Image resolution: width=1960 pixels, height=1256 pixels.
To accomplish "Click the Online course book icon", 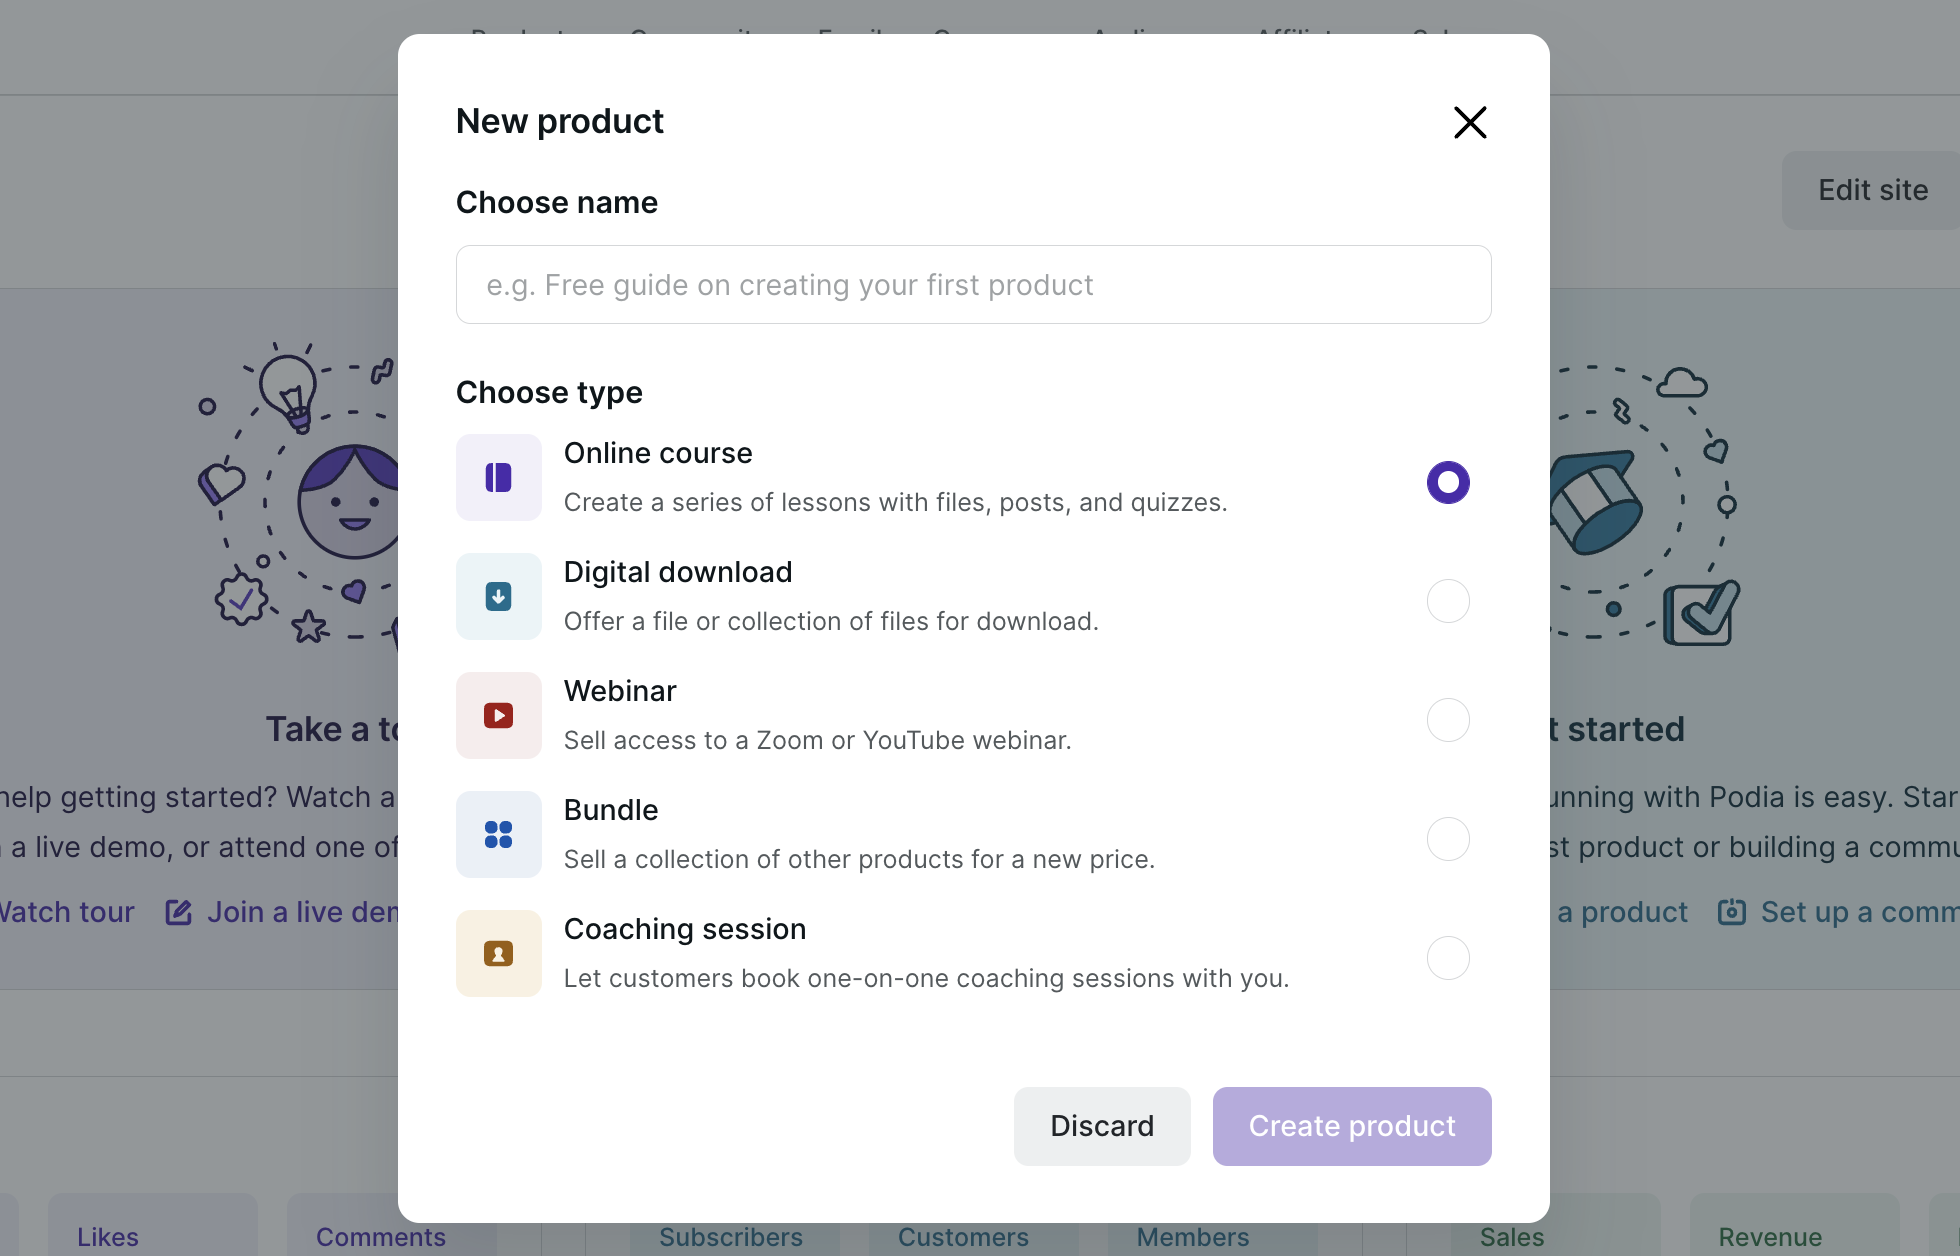I will click(498, 478).
